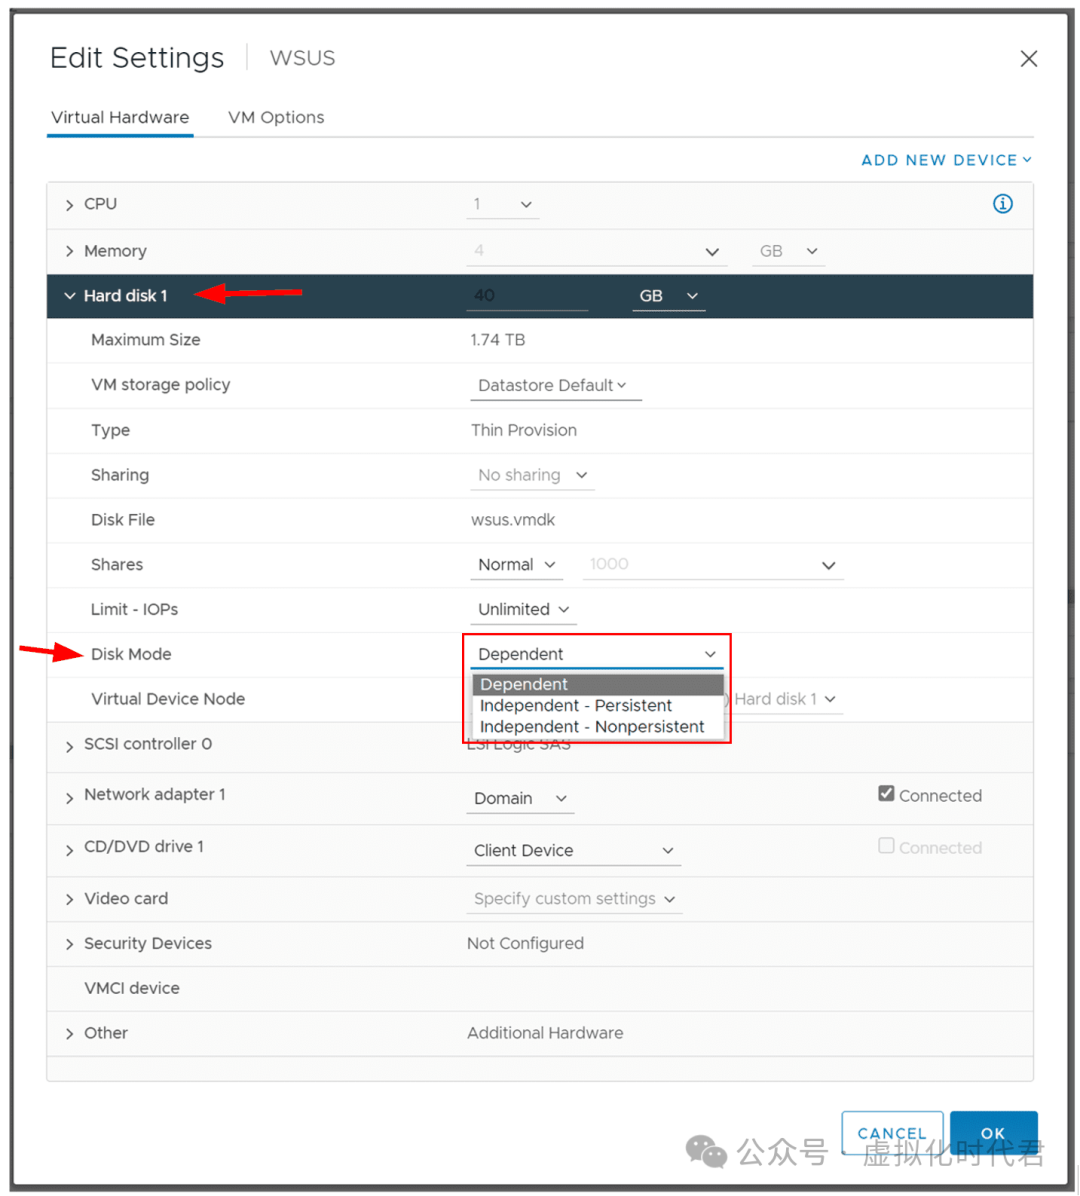
Task: Open Virtual Device Node Hard disk 1 dropdown
Action: 785,699
